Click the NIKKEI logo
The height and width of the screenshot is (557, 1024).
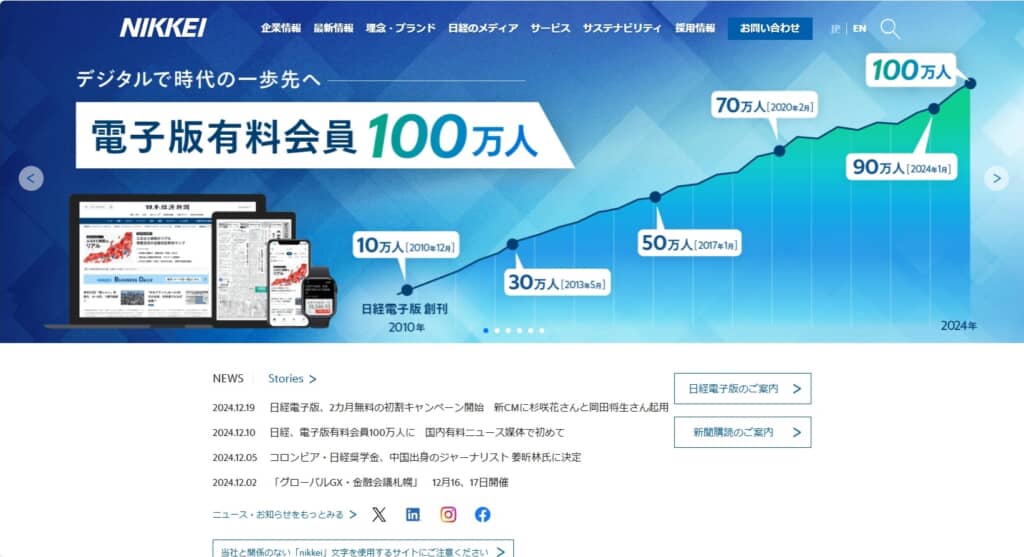tap(163, 27)
